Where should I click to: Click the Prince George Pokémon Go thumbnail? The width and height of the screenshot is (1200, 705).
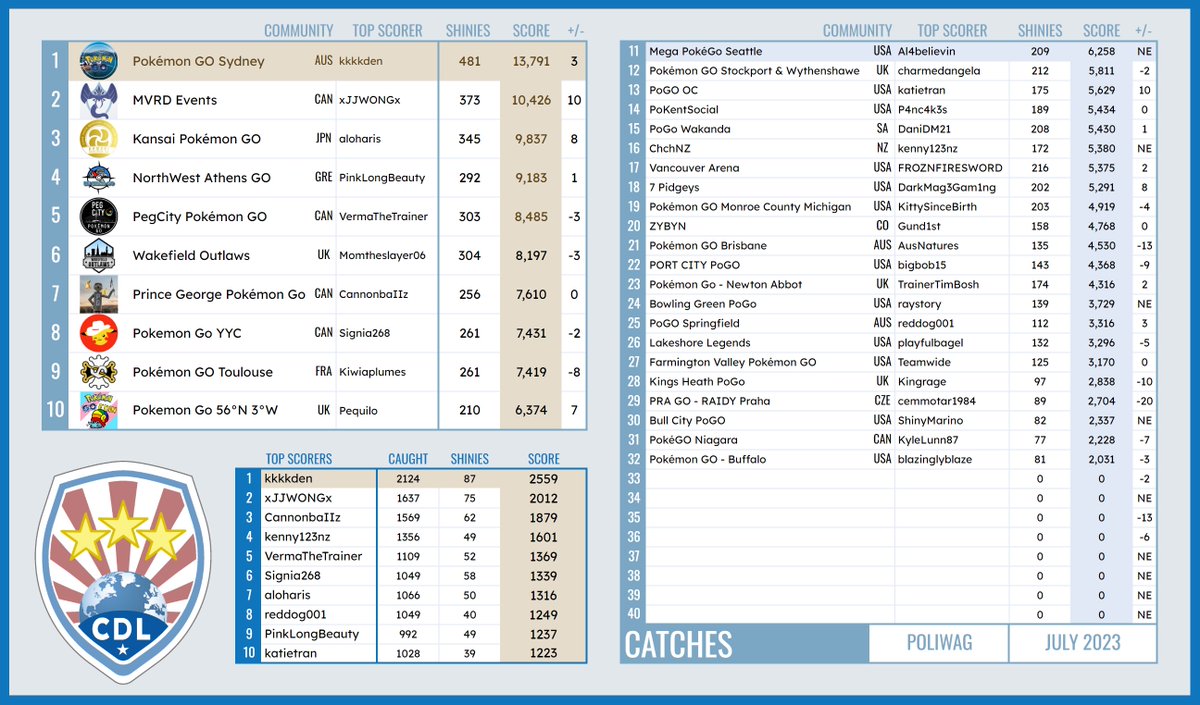click(98, 294)
